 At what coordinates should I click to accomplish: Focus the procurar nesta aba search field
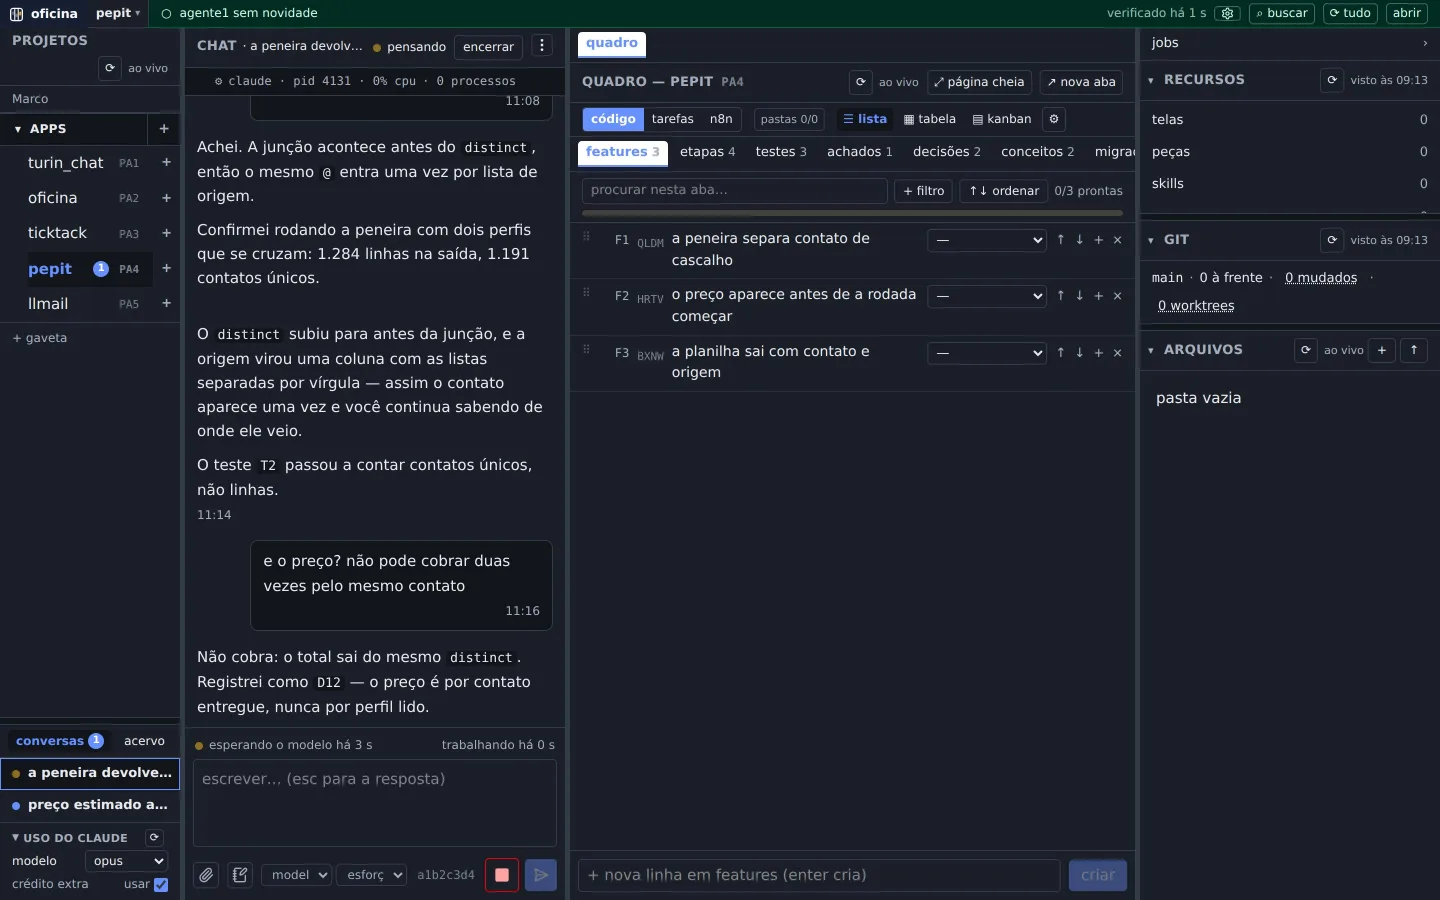pos(735,191)
